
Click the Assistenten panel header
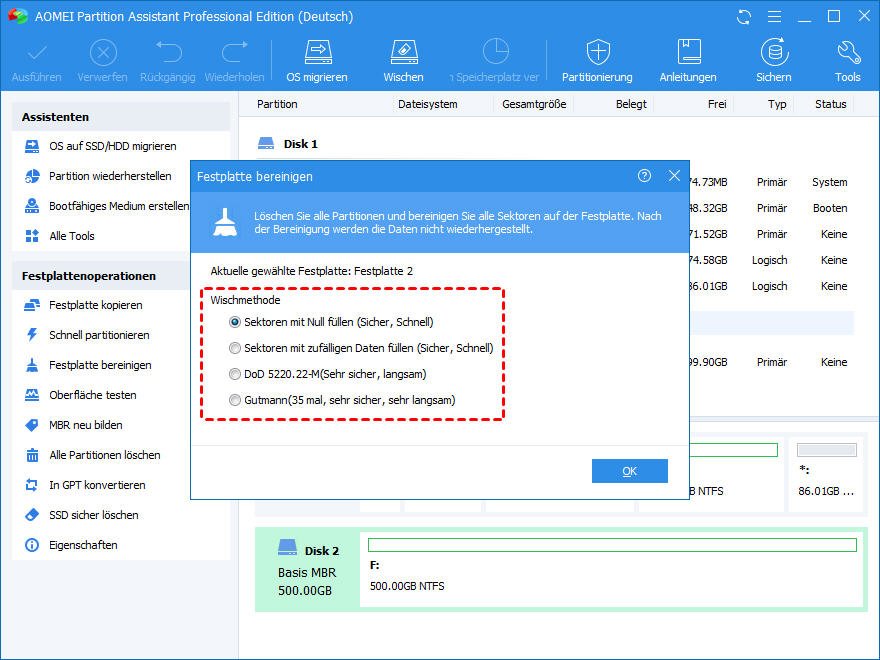(121, 117)
